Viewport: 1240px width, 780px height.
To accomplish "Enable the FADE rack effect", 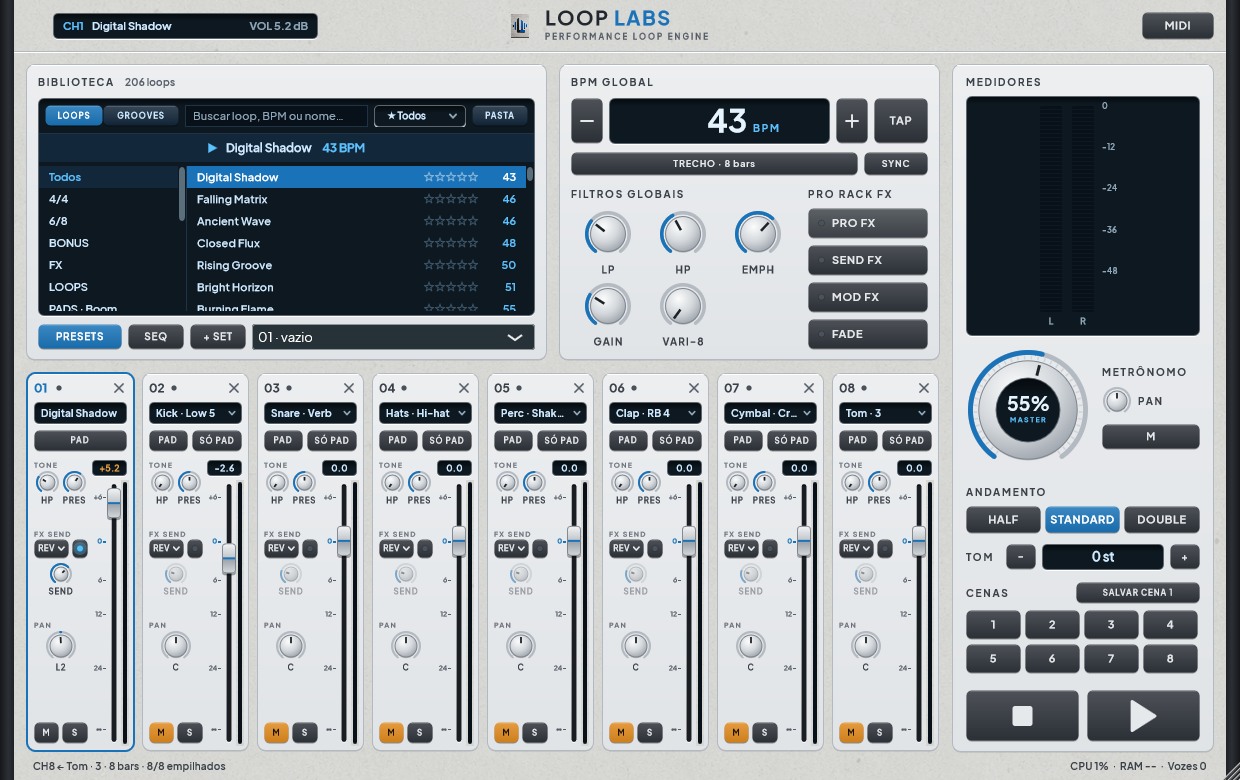I will [x=867, y=334].
